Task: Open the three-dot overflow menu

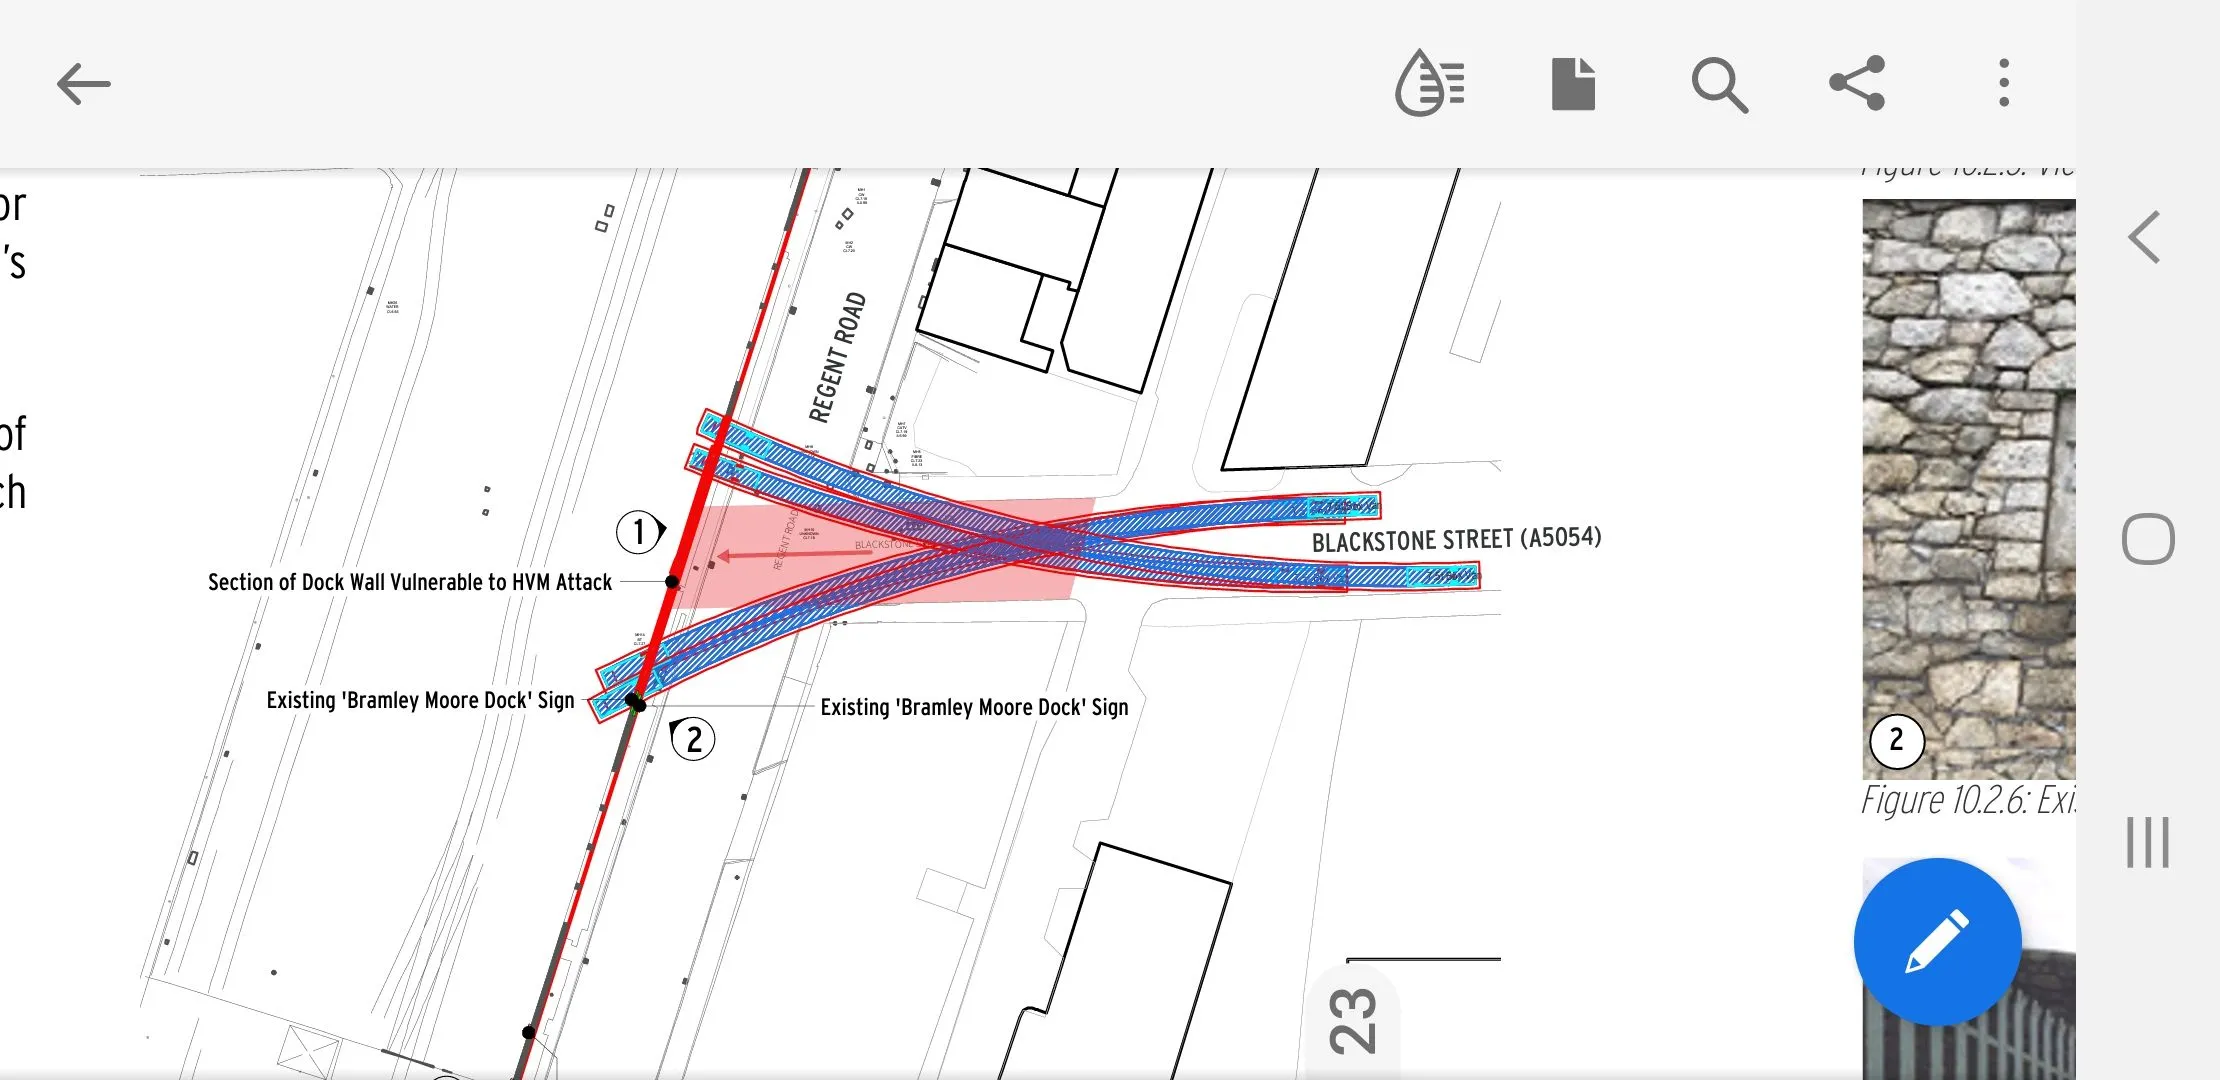Action: pyautogui.click(x=2003, y=83)
